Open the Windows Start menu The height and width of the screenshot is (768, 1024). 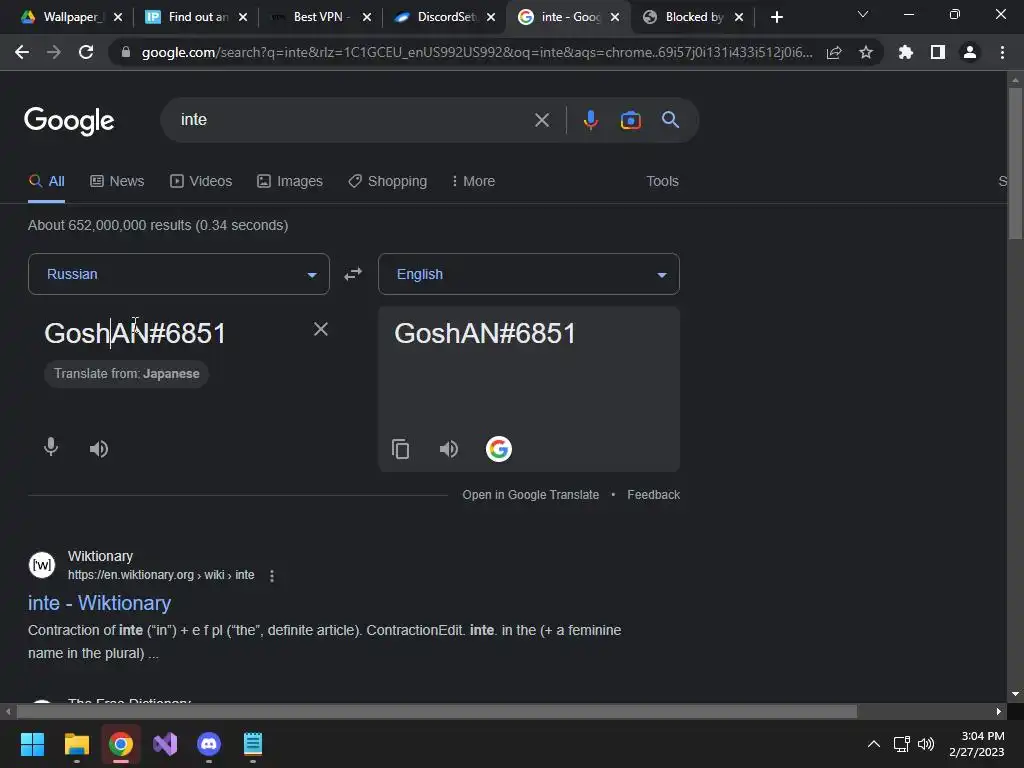(32, 744)
